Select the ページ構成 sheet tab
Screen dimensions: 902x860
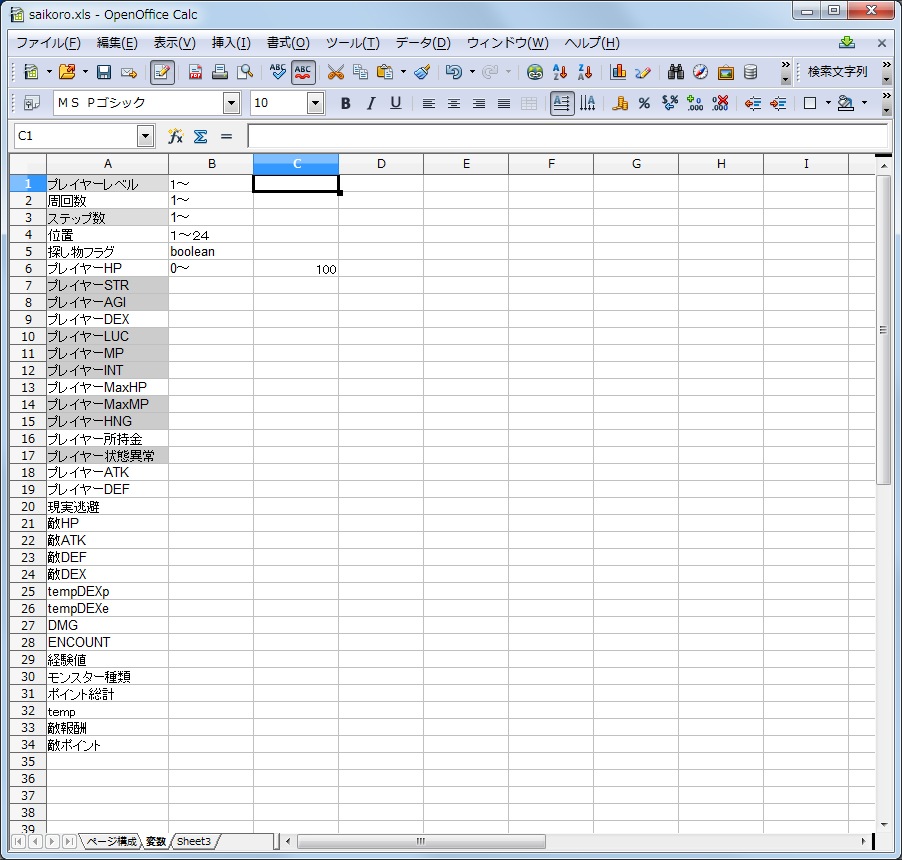pos(111,842)
